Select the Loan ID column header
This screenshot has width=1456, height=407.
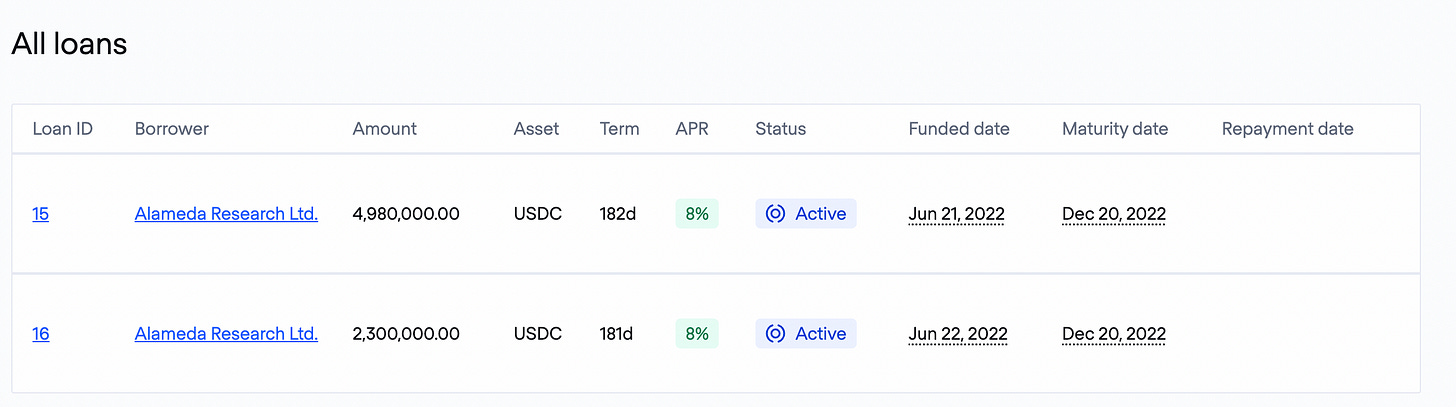pos(63,128)
